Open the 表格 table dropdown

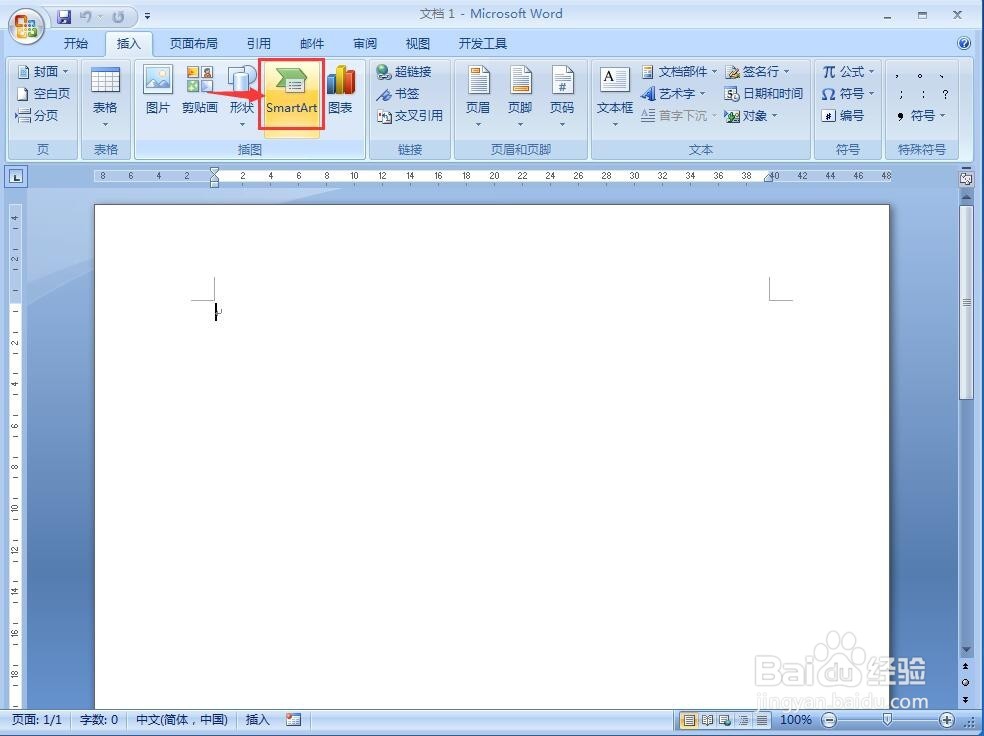point(105,97)
